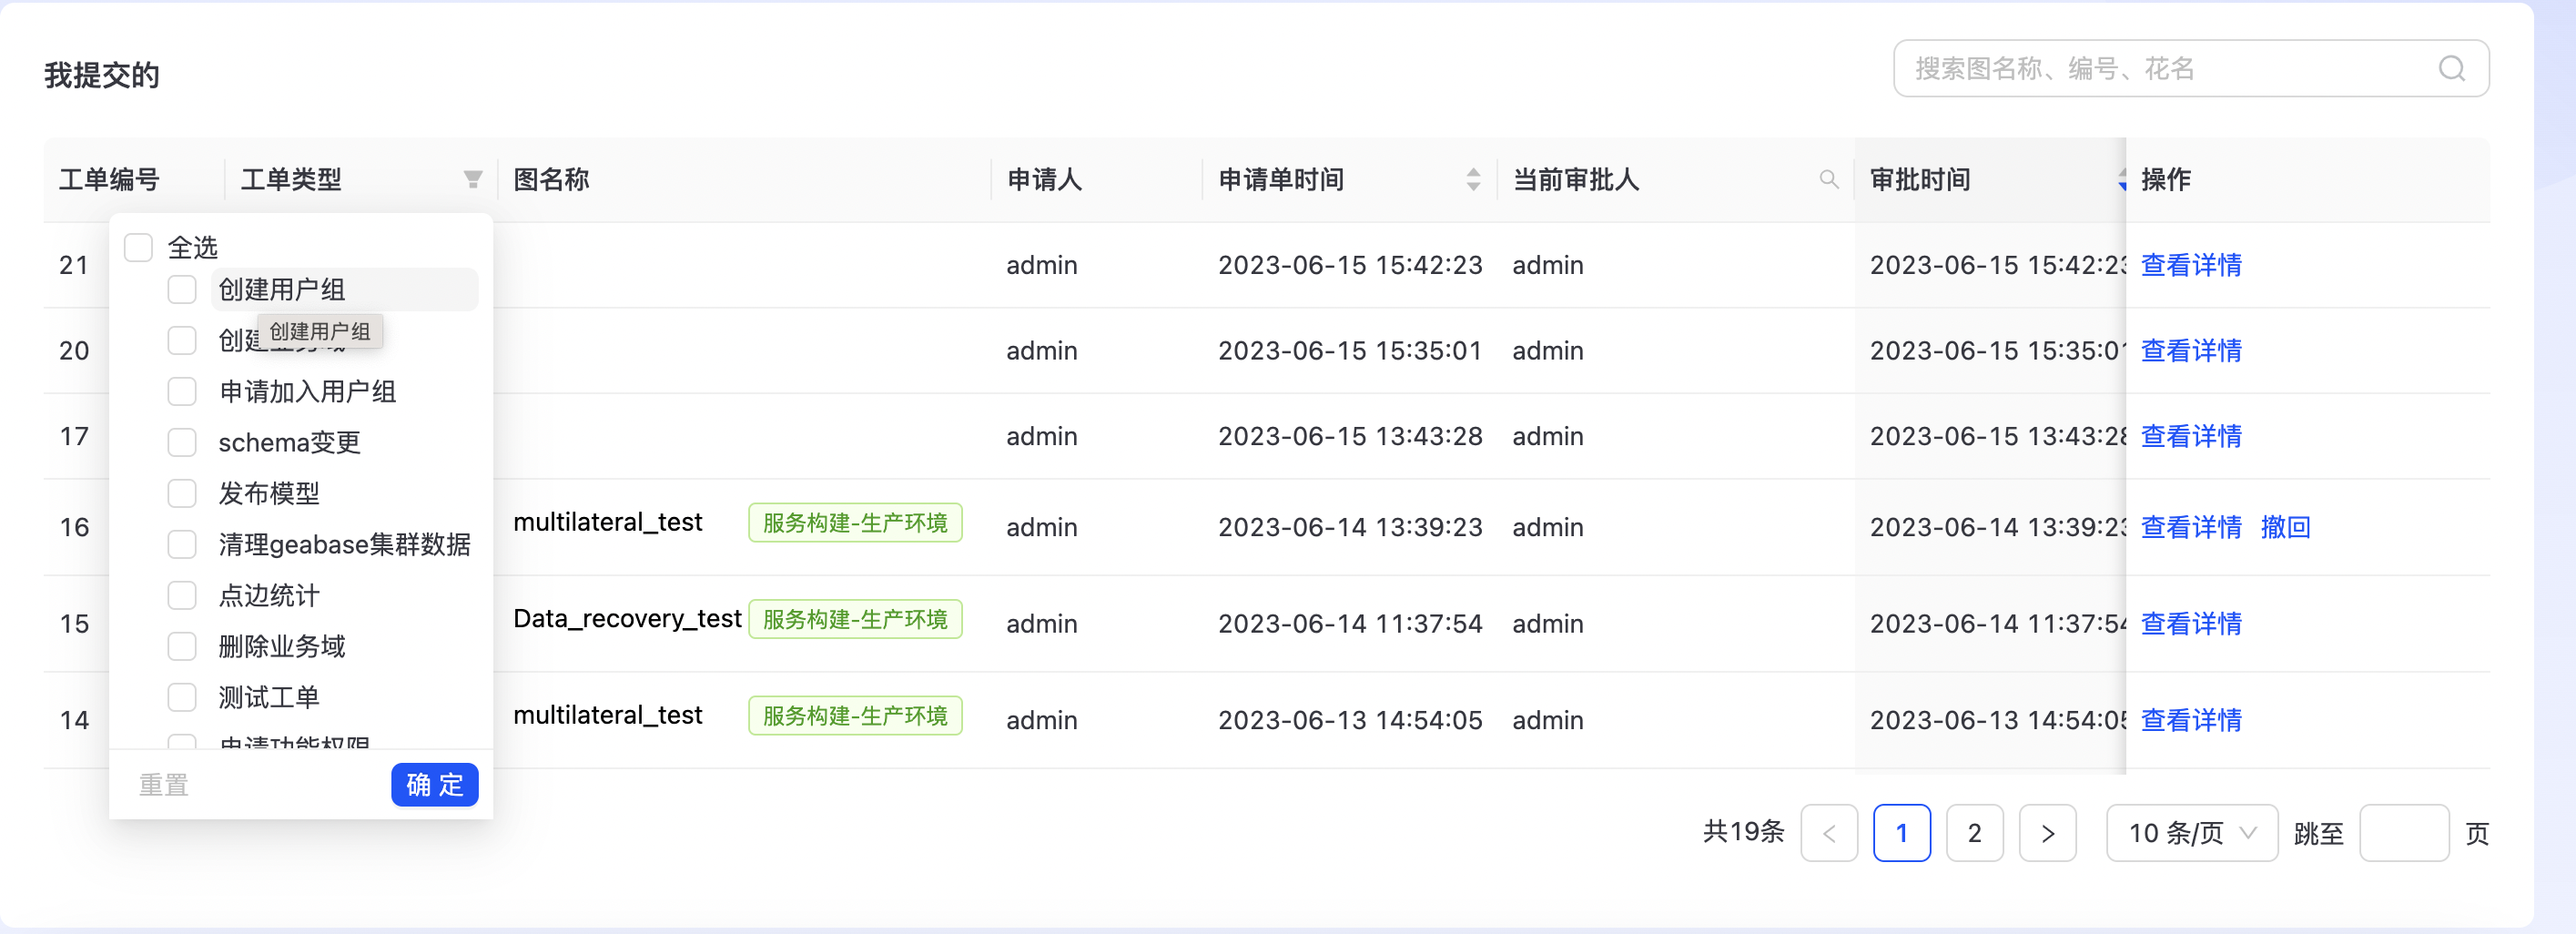Open 查看详情 for work order 21

[2190, 265]
